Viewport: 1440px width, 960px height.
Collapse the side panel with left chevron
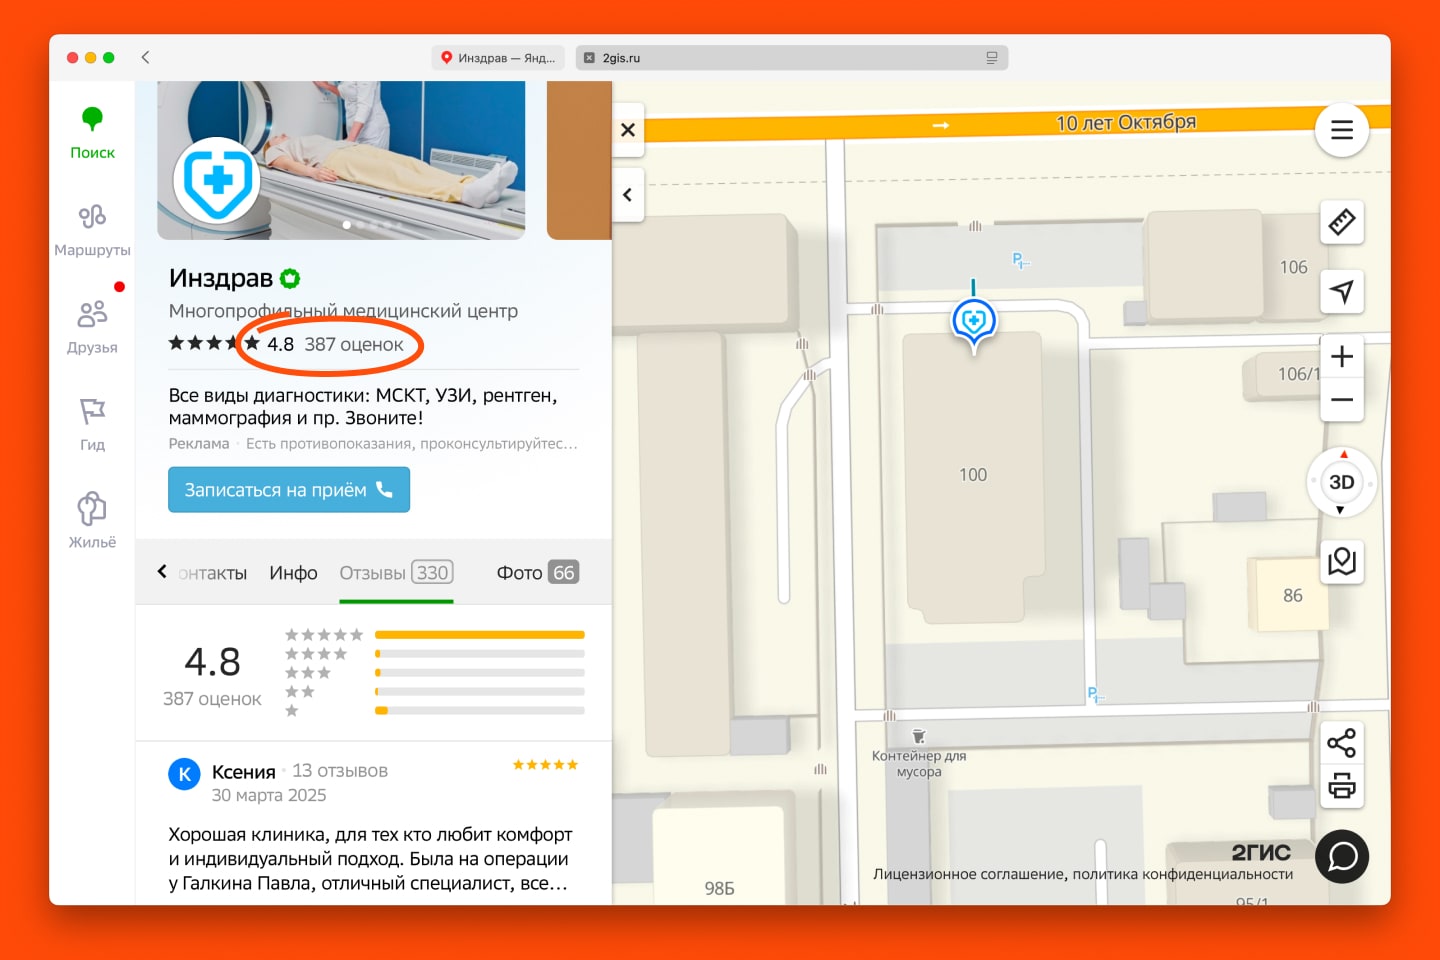(x=628, y=195)
